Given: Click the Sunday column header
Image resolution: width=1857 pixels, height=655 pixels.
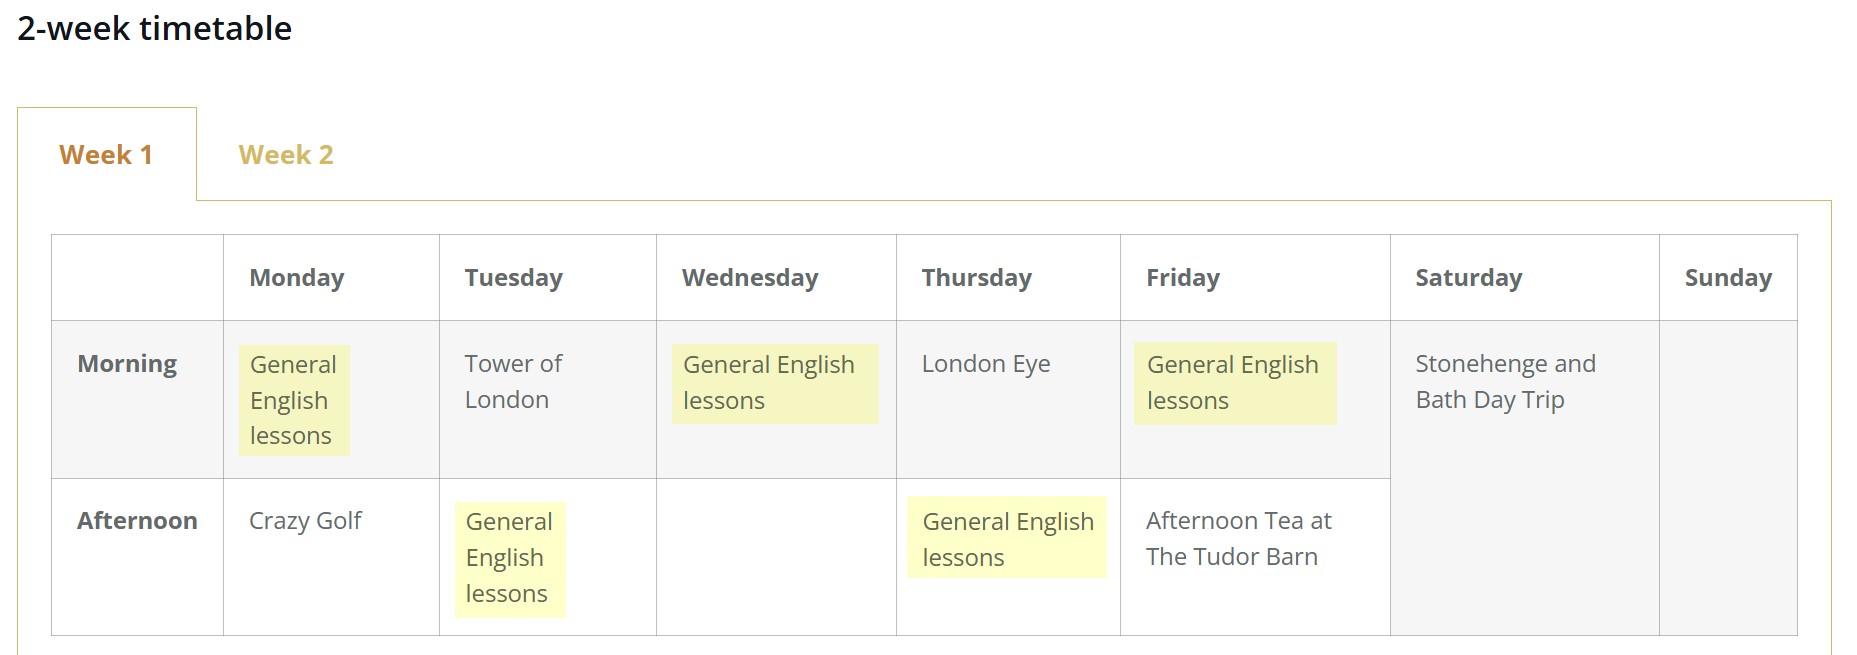Looking at the screenshot, I should [x=1728, y=277].
